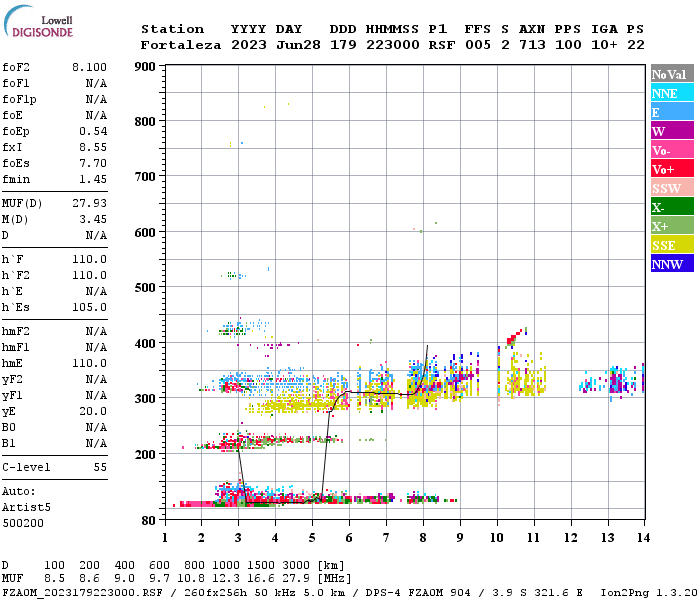Click the h`F value 110.0
The height and width of the screenshot is (600, 700).
pos(89,259)
